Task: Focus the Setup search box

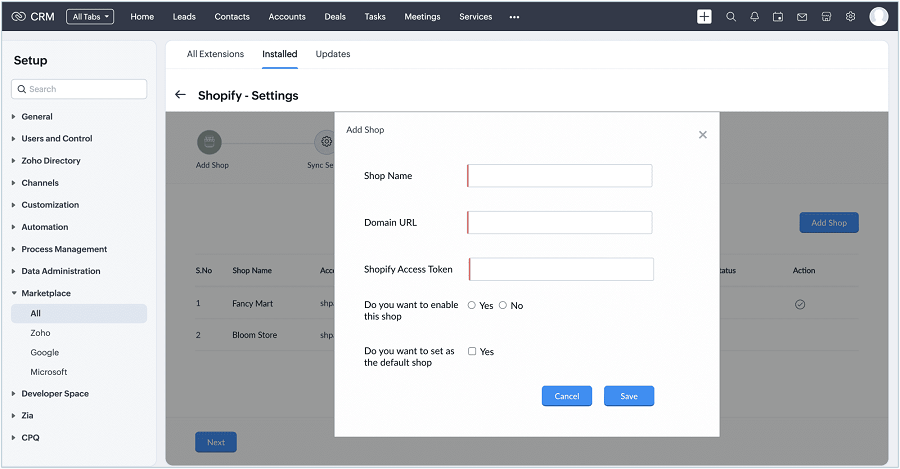Action: (79, 89)
